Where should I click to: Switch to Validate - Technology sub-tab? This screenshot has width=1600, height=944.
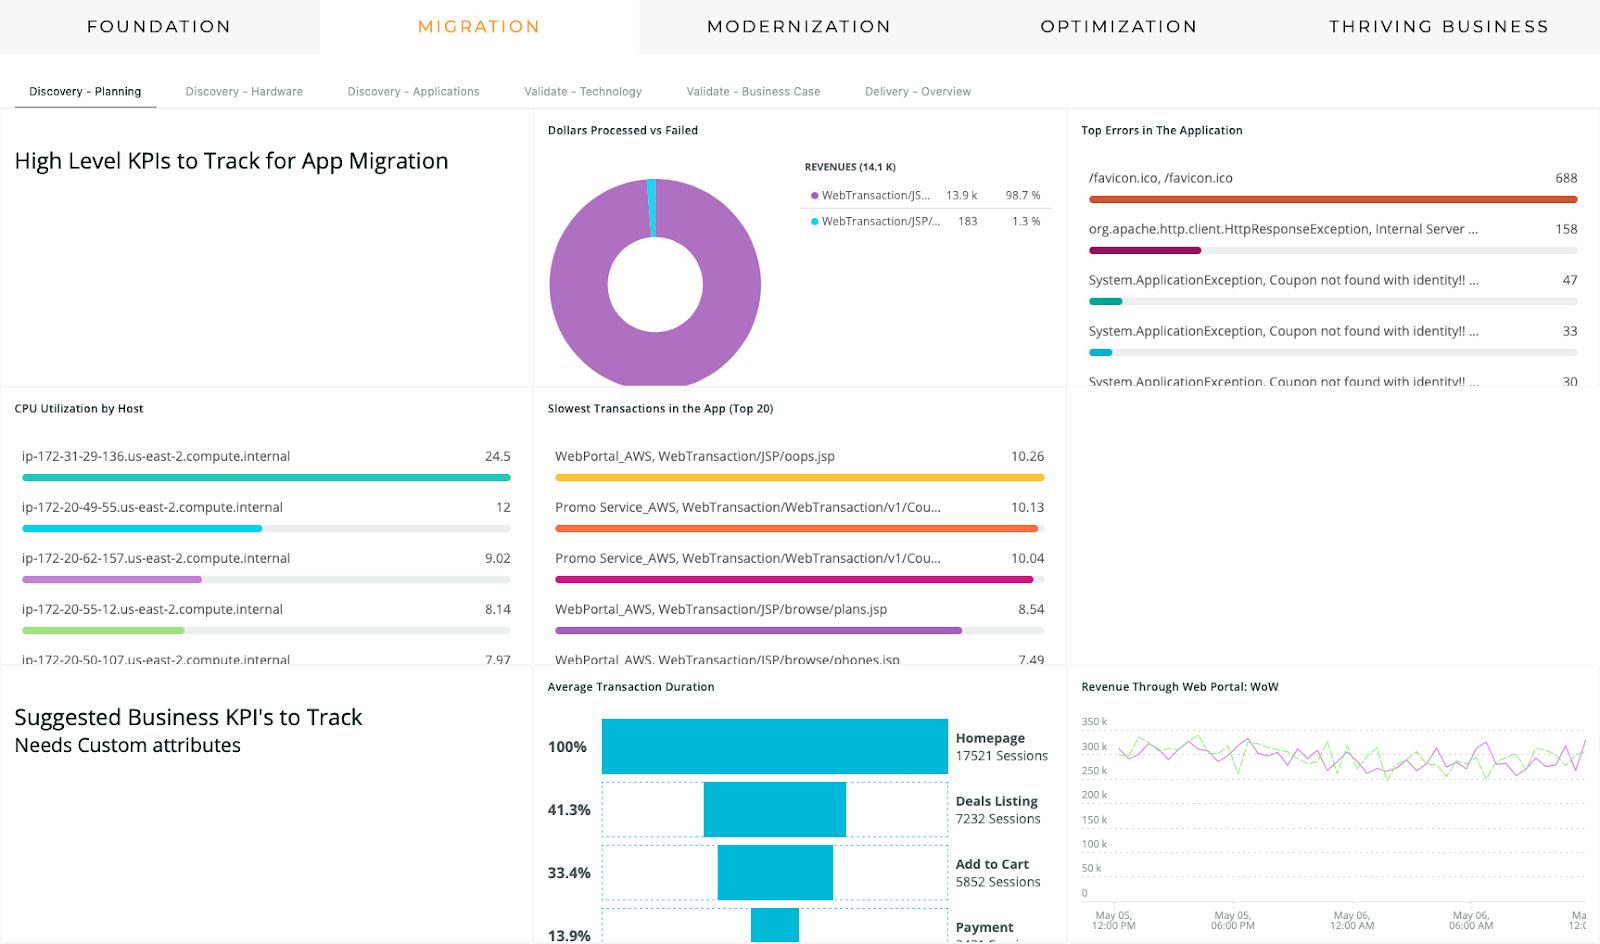click(x=583, y=91)
